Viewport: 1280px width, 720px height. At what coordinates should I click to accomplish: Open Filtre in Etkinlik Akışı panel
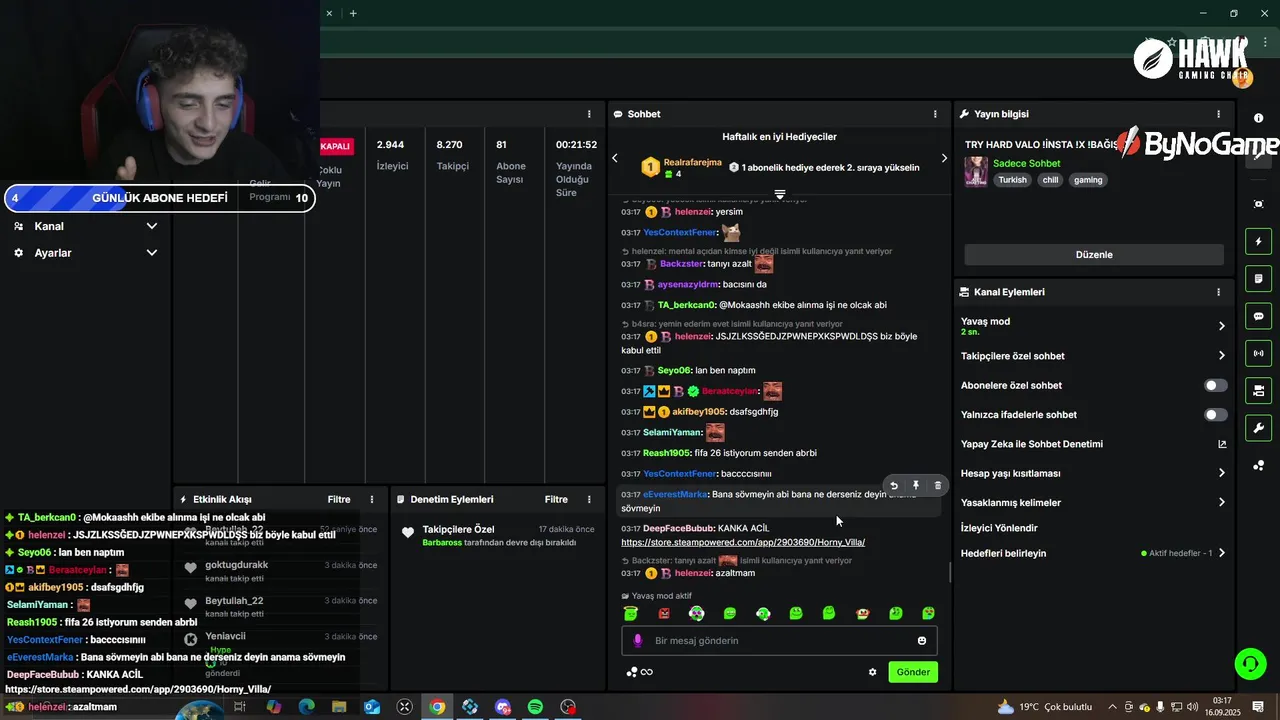[339, 499]
